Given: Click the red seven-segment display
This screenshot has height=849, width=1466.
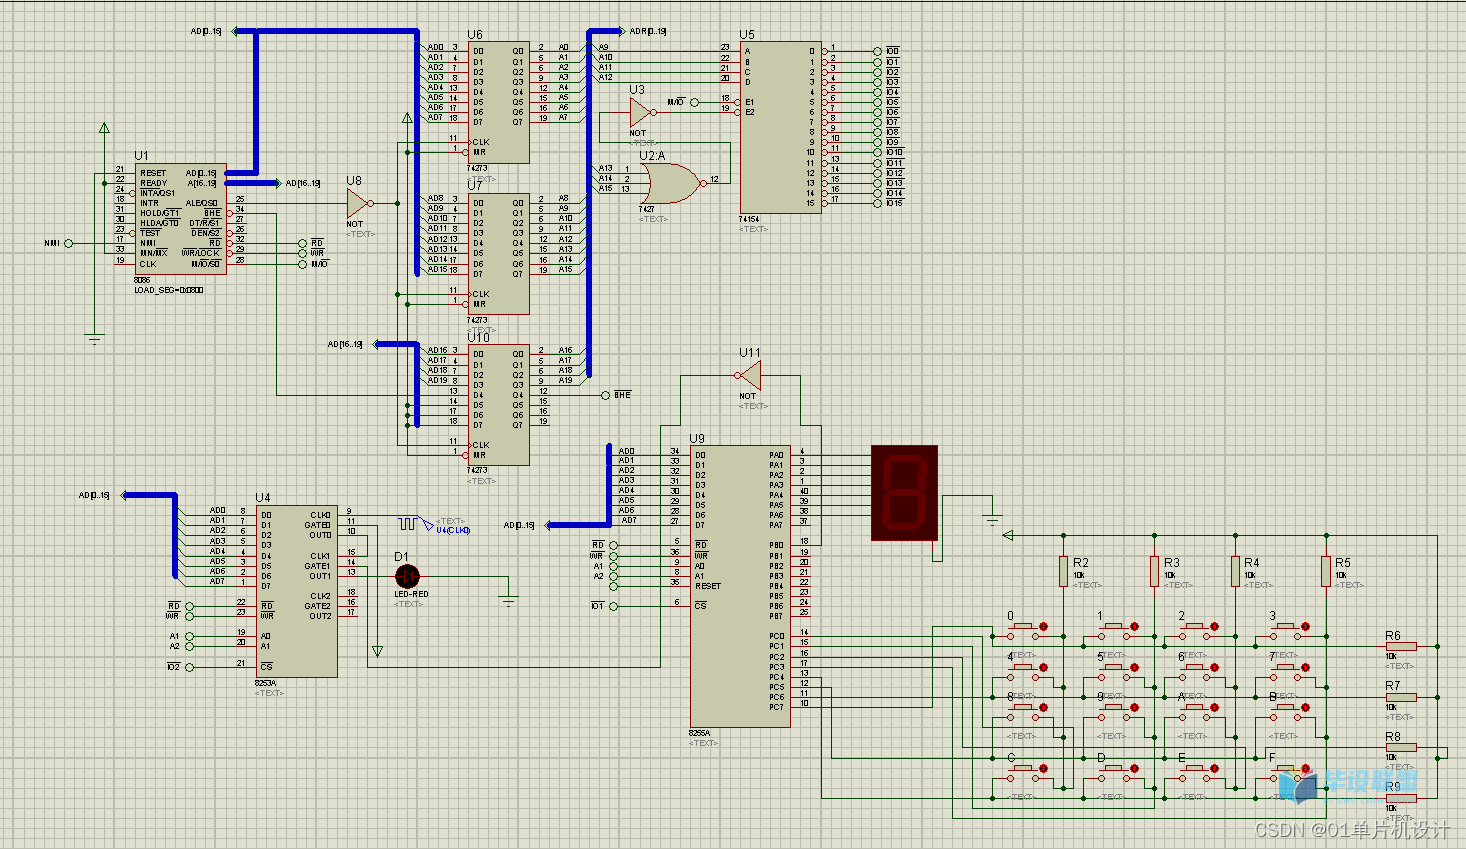Looking at the screenshot, I should [904, 493].
